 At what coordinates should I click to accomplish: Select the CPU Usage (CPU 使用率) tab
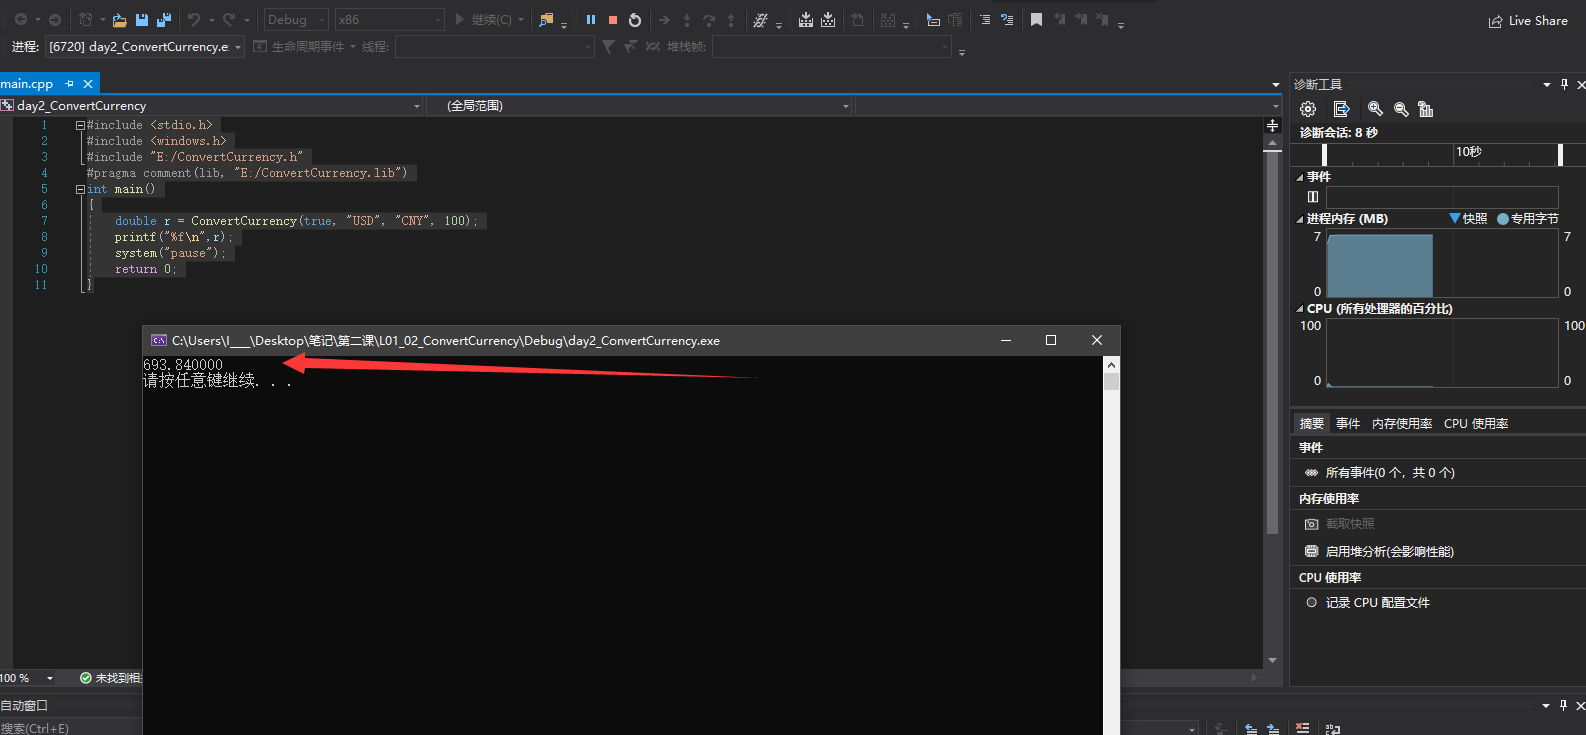click(1476, 424)
